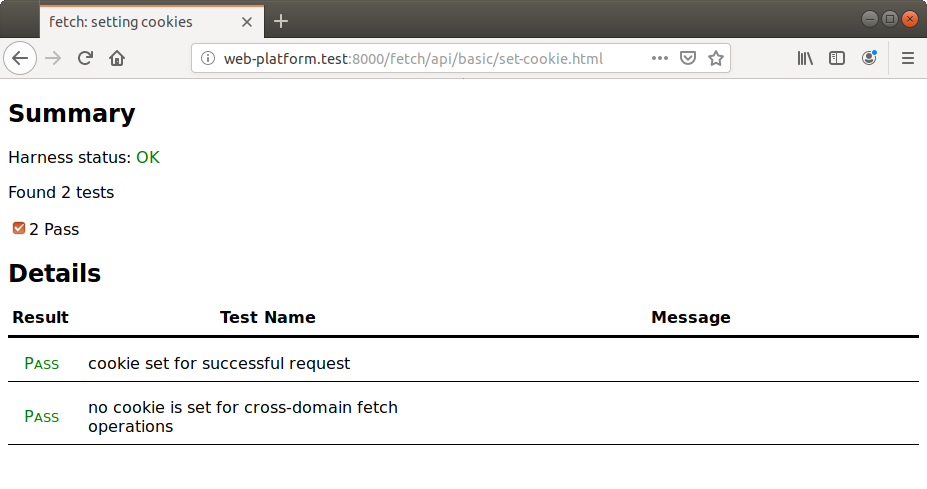Open page actions three-dot menu
Image resolution: width=927 pixels, height=489 pixels.
tap(659, 58)
